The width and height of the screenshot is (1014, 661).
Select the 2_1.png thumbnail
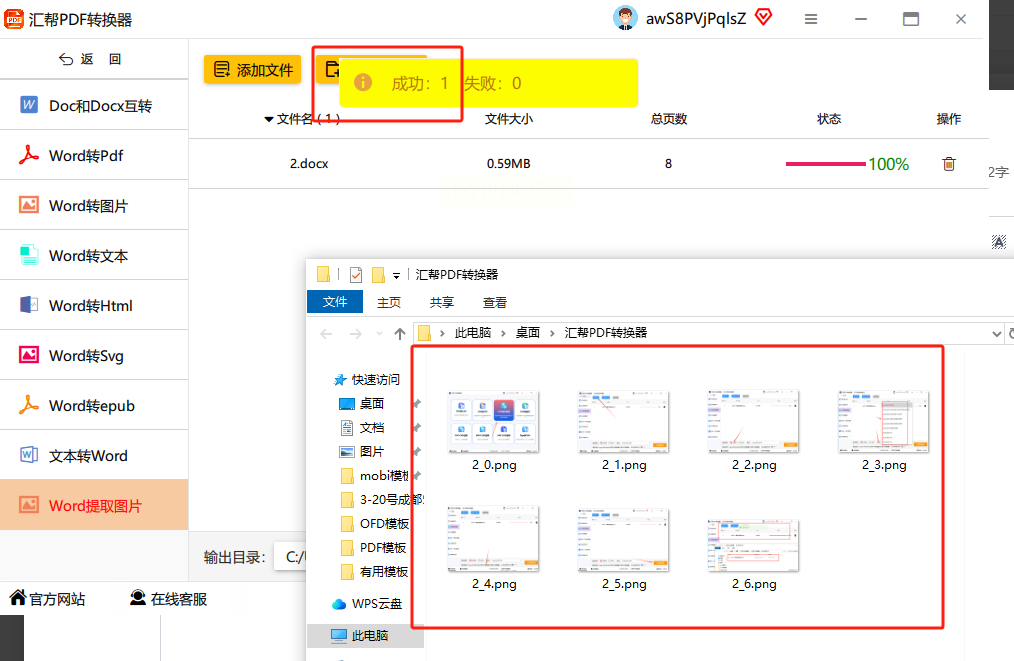pos(623,422)
